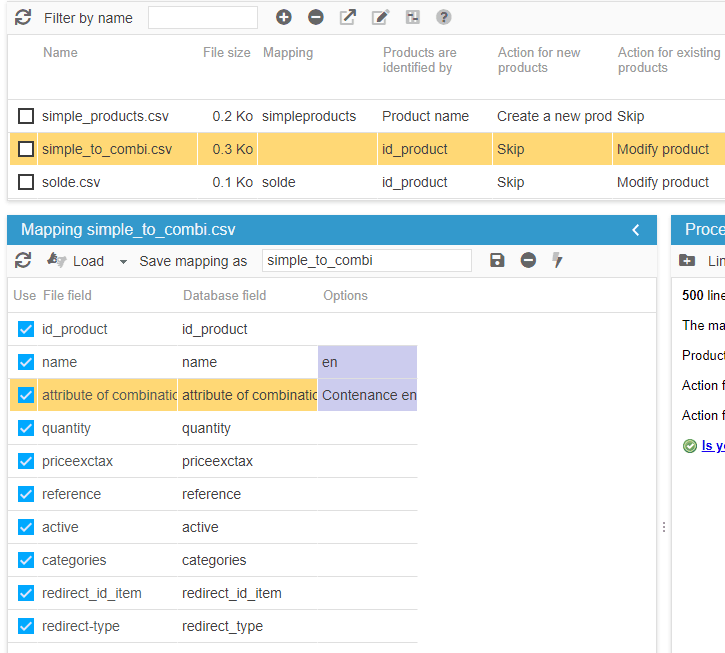
Task: Collapse the Mapping simple_to_combi.csv panel
Action: (x=636, y=230)
